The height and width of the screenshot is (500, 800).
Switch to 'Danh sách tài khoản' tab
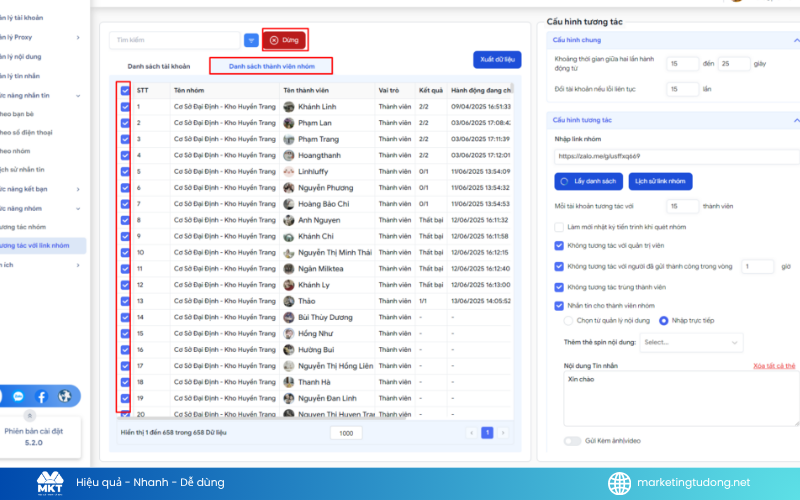tap(159, 66)
